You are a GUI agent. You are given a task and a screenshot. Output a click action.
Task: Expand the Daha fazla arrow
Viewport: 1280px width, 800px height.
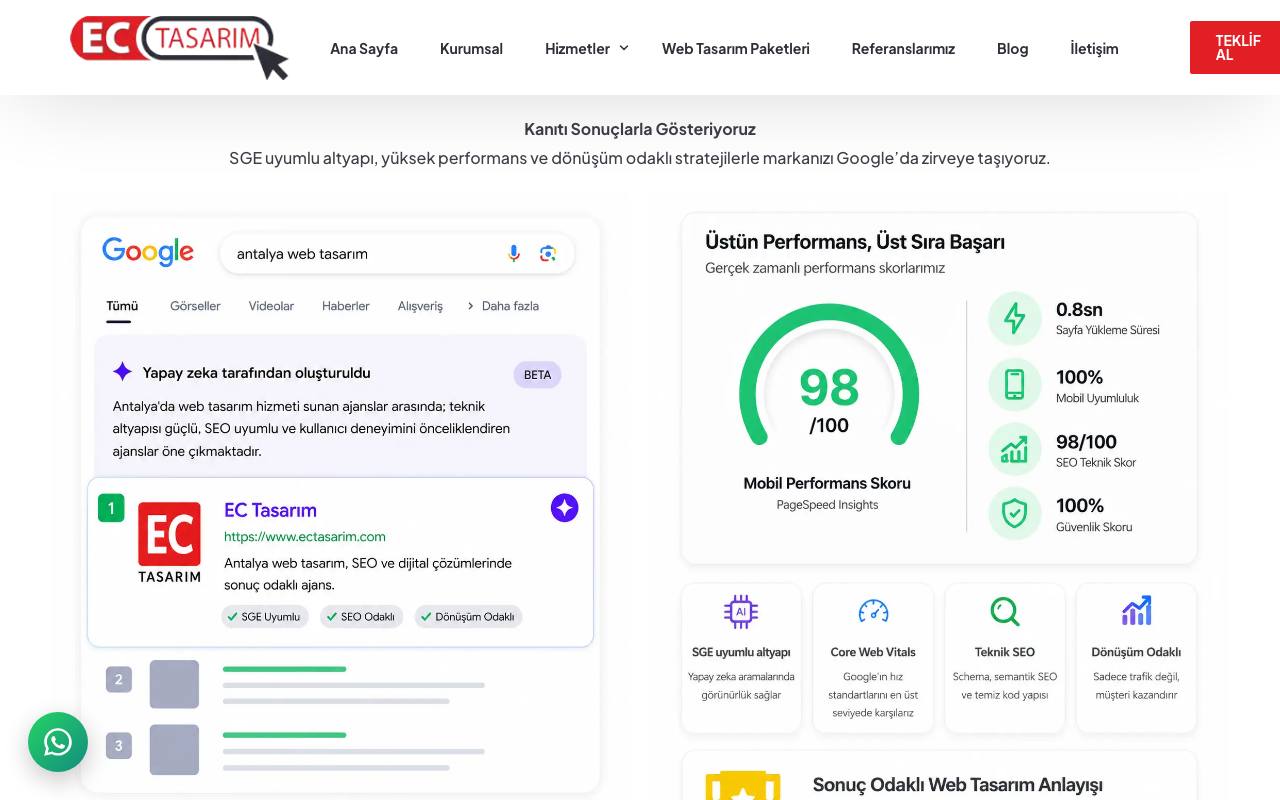pyautogui.click(x=471, y=306)
